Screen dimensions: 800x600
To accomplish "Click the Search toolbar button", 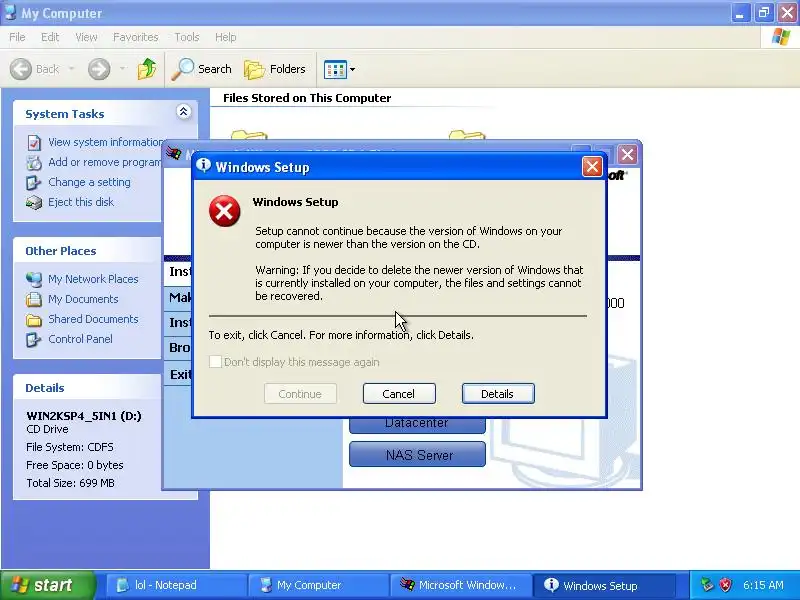I will 202,69.
